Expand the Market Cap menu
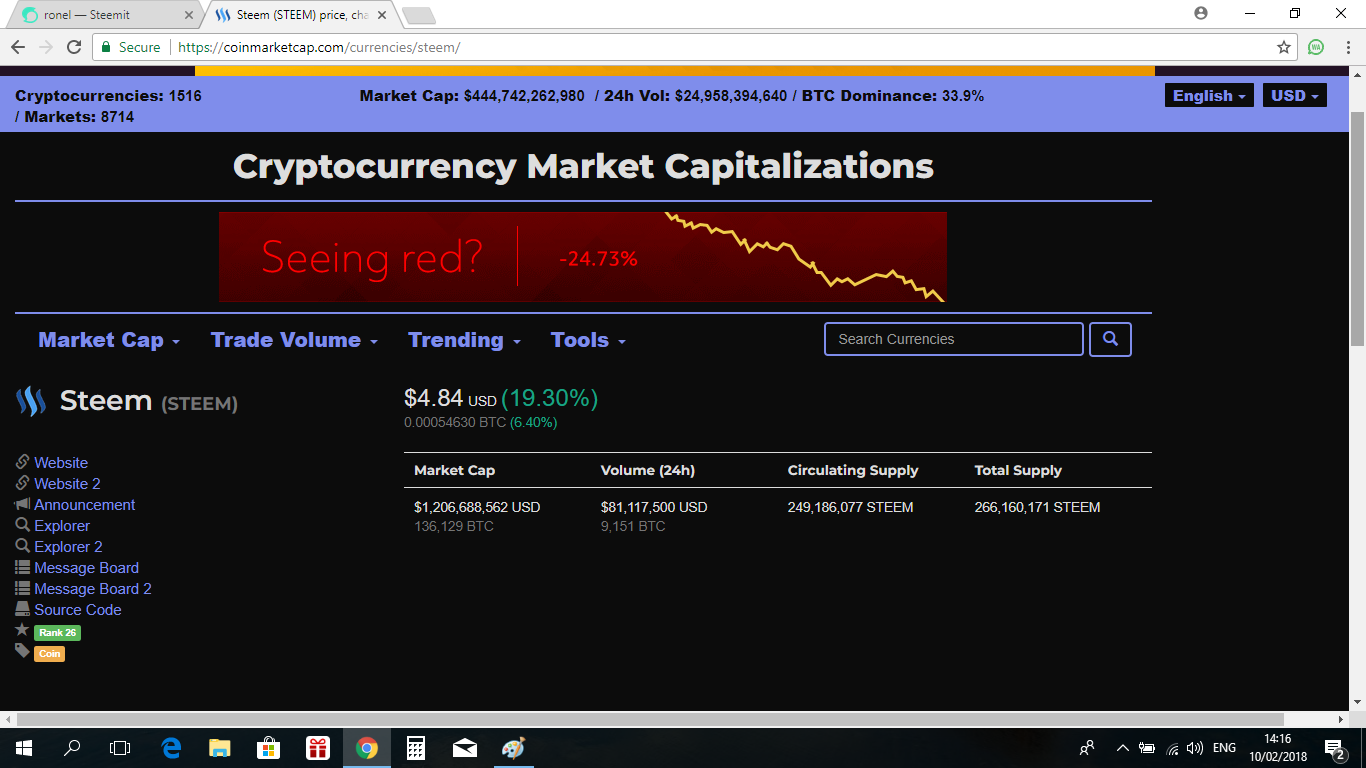The height and width of the screenshot is (768, 1366). tap(109, 340)
